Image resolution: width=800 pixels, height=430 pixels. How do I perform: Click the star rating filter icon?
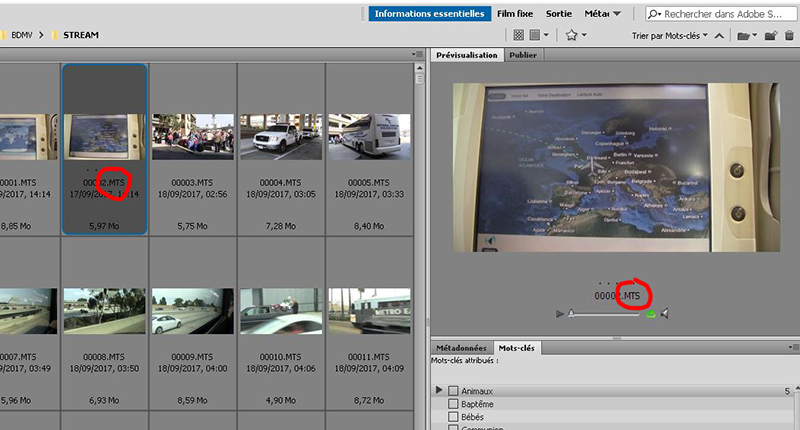pyautogui.click(x=571, y=35)
